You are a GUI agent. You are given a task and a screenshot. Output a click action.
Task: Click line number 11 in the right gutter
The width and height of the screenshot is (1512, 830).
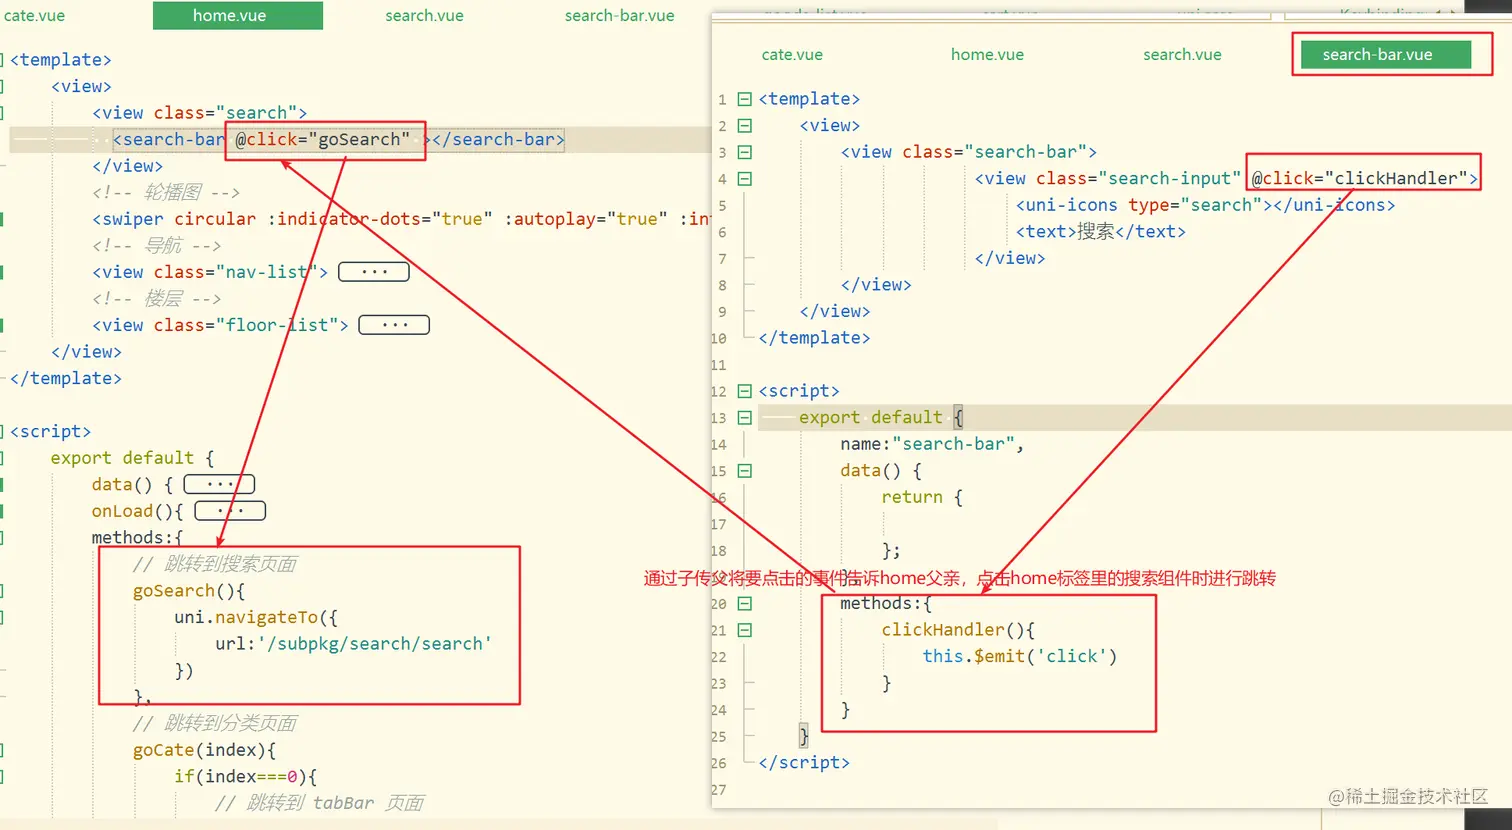(719, 365)
